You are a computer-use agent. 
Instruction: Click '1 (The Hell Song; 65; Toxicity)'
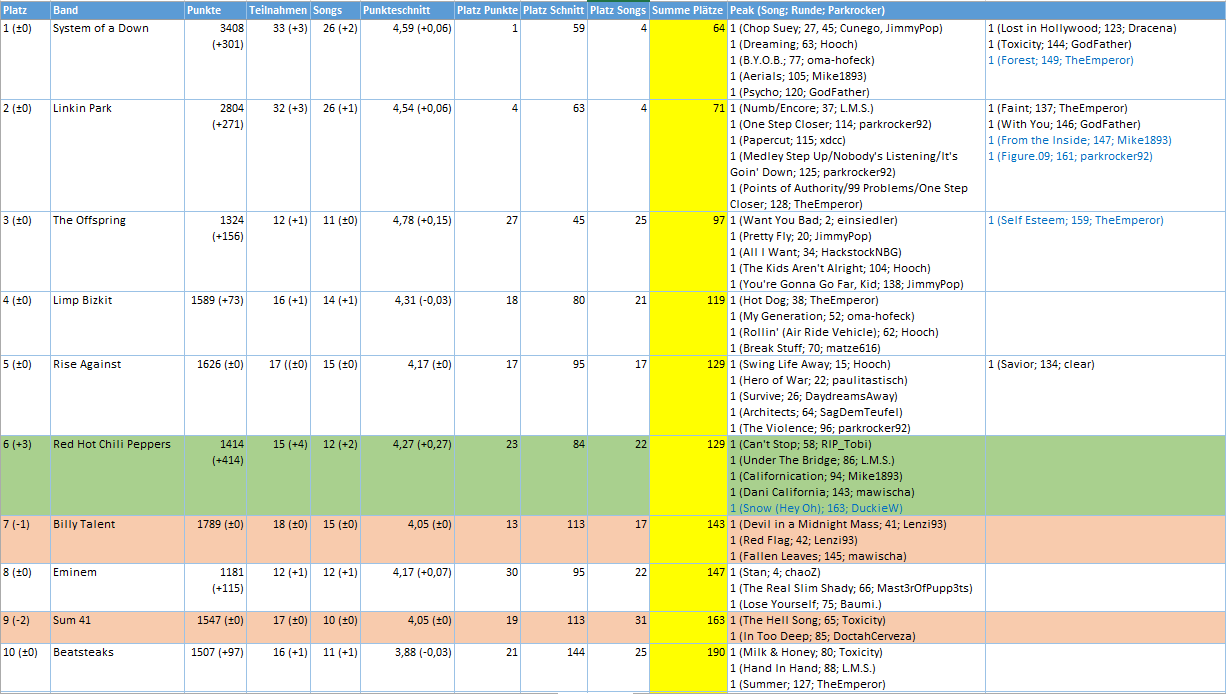[806, 620]
